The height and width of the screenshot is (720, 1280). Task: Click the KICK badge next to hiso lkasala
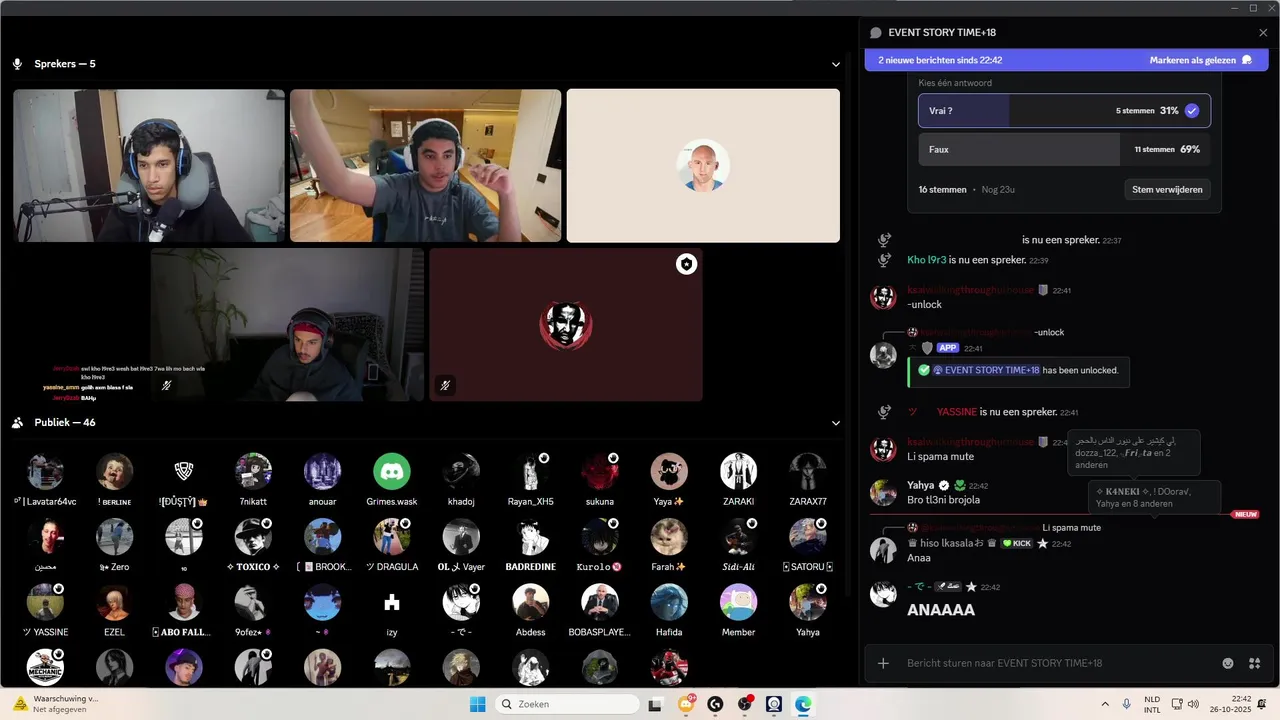(x=1017, y=543)
